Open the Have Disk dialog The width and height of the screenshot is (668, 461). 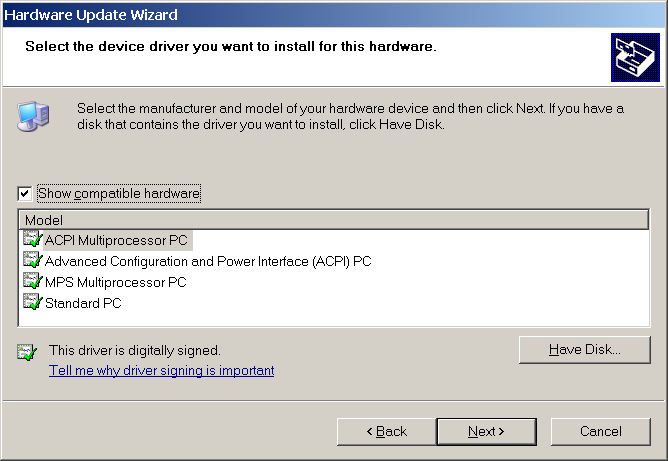[585, 350]
